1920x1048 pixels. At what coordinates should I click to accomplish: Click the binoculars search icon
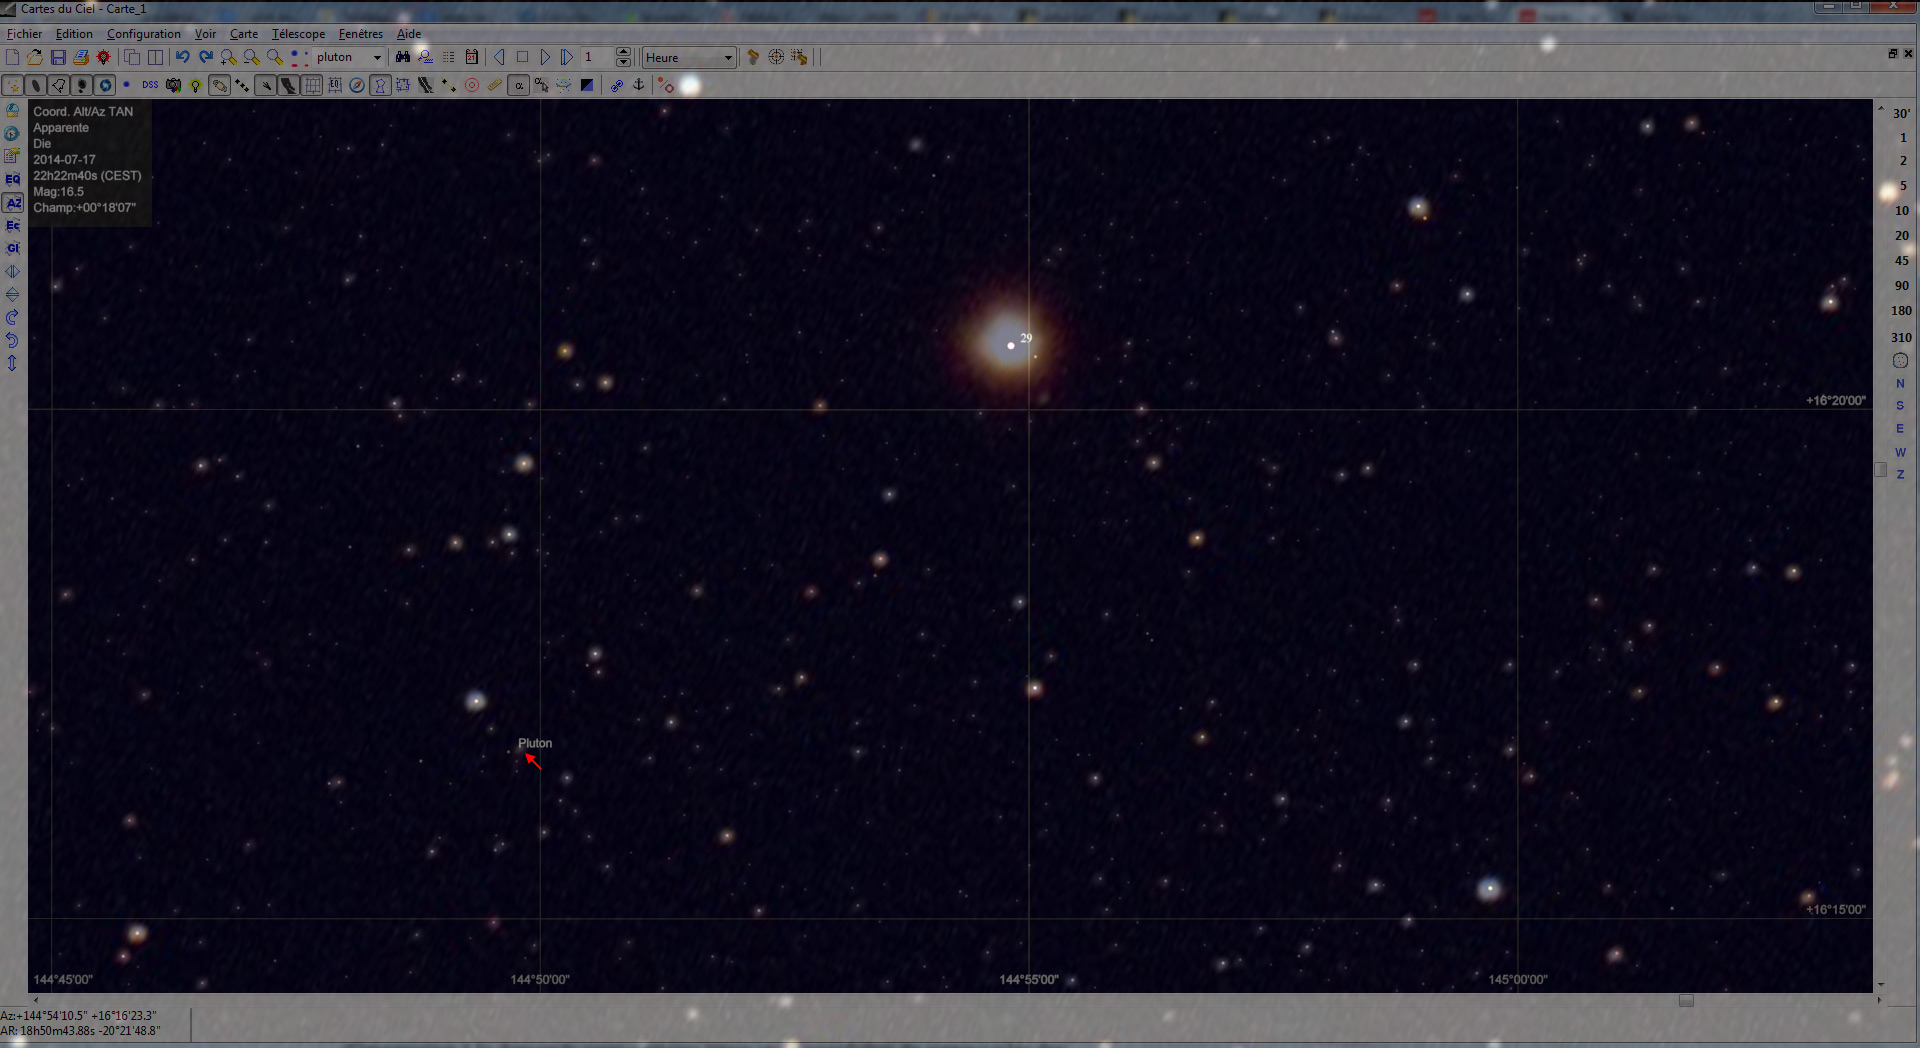coord(403,57)
